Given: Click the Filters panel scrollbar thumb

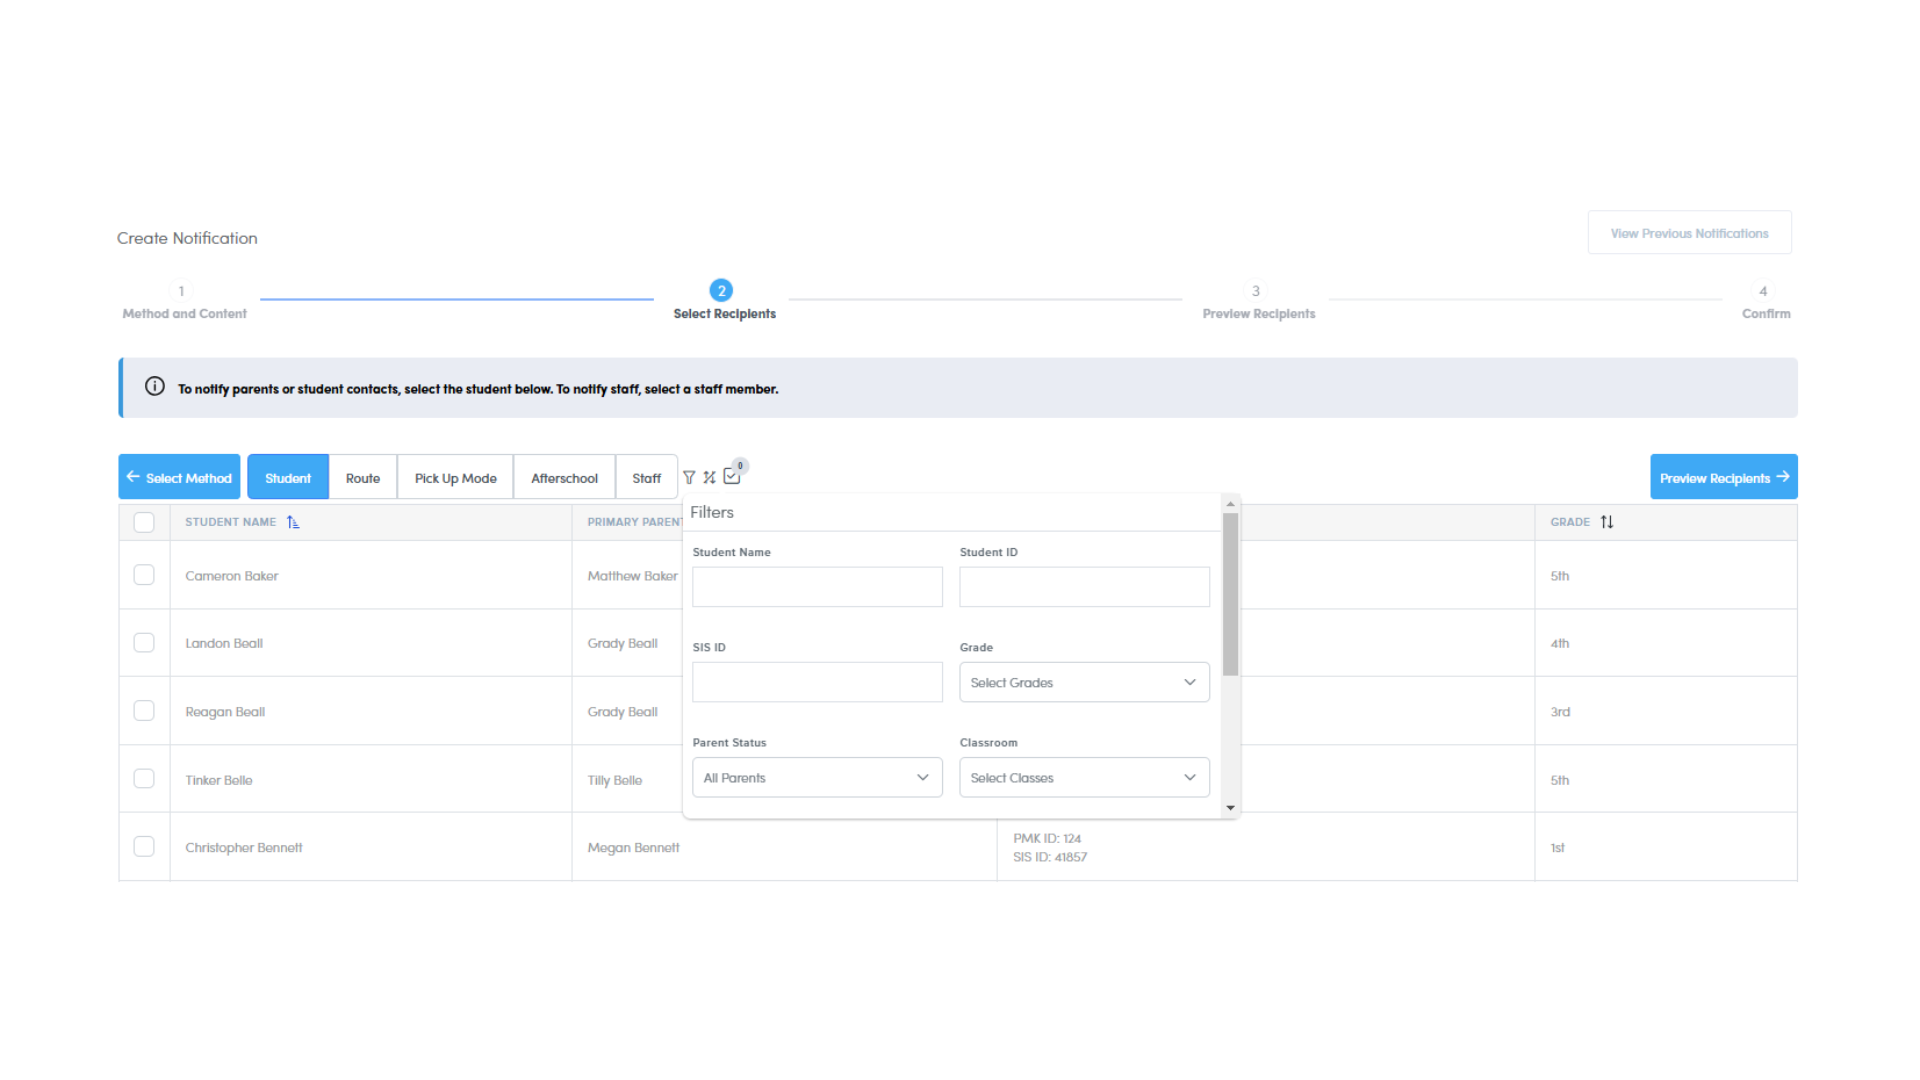Looking at the screenshot, I should pos(1230,595).
